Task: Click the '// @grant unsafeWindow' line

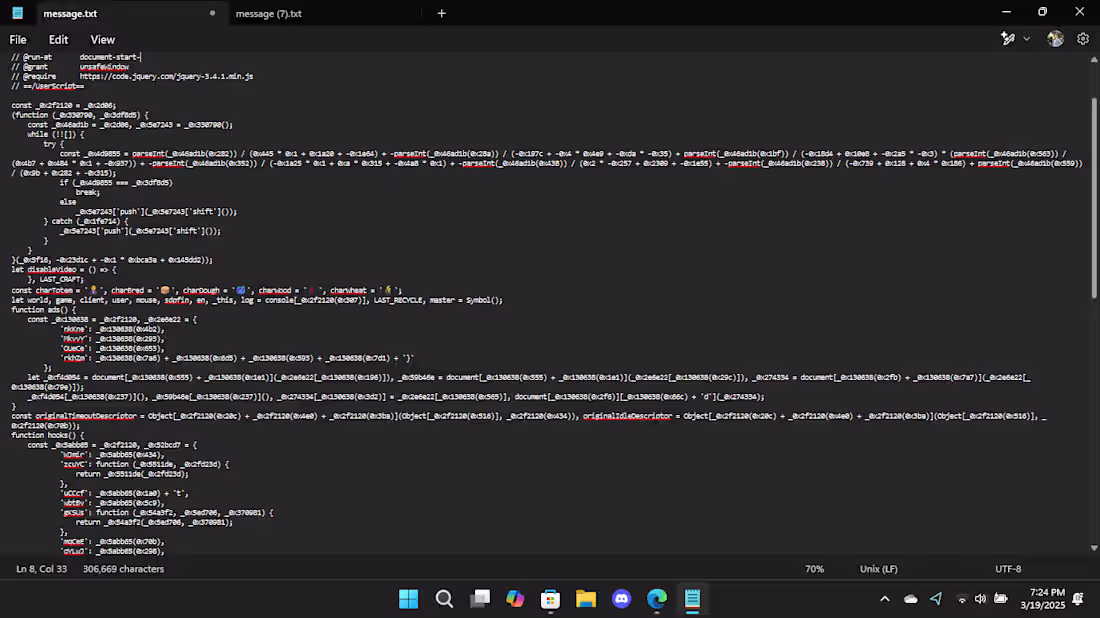Action: (70, 67)
